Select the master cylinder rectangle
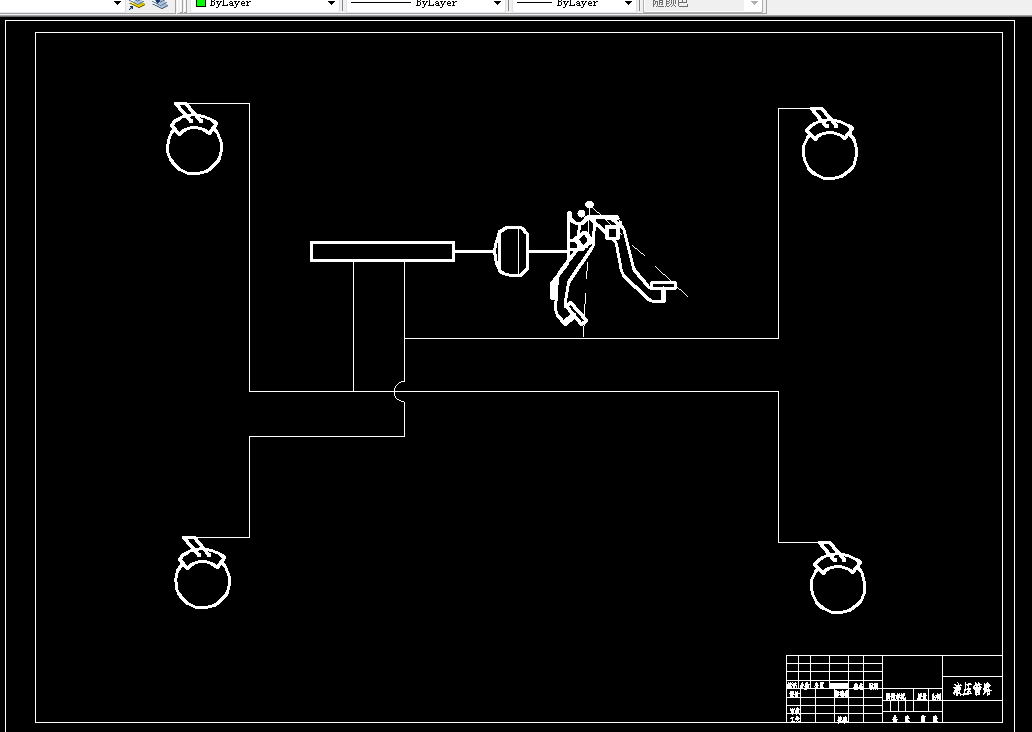 (x=382, y=251)
